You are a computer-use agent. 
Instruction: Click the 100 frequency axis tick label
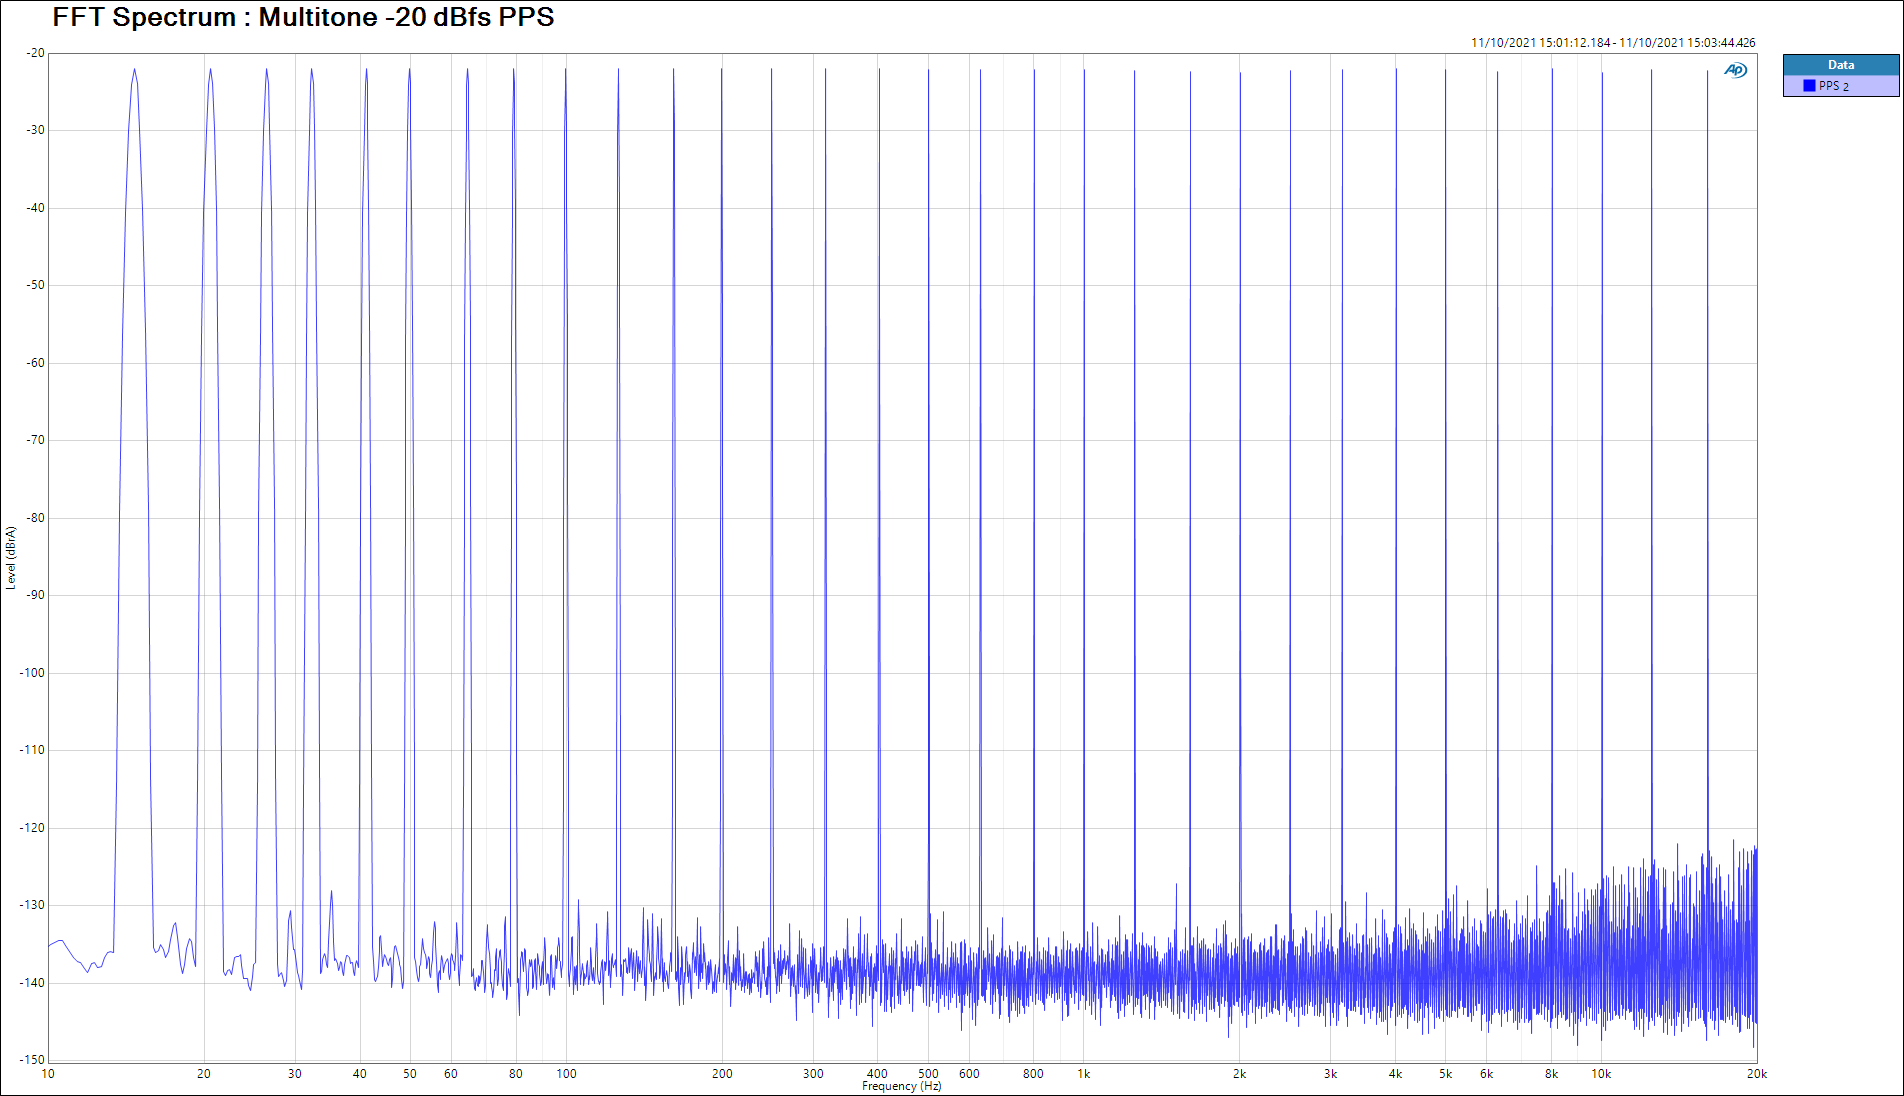tap(566, 1074)
